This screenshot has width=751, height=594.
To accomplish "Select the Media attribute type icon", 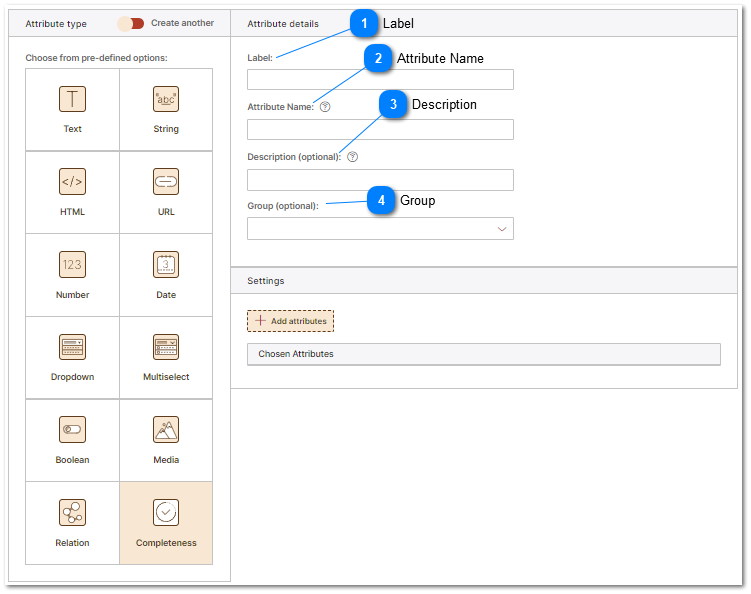I will [166, 430].
